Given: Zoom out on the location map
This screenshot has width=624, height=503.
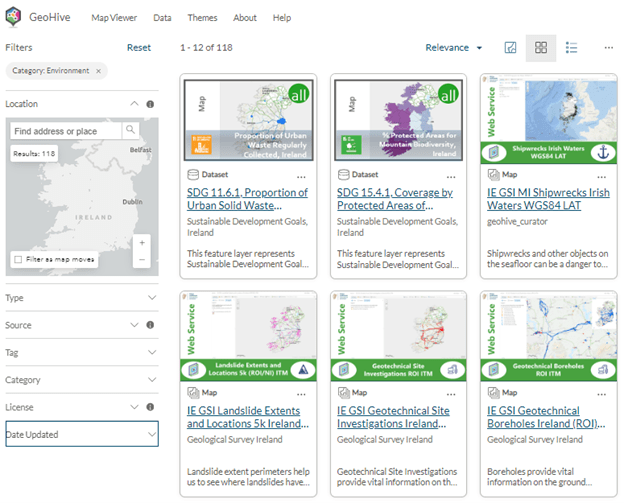Looking at the screenshot, I should coord(142,259).
